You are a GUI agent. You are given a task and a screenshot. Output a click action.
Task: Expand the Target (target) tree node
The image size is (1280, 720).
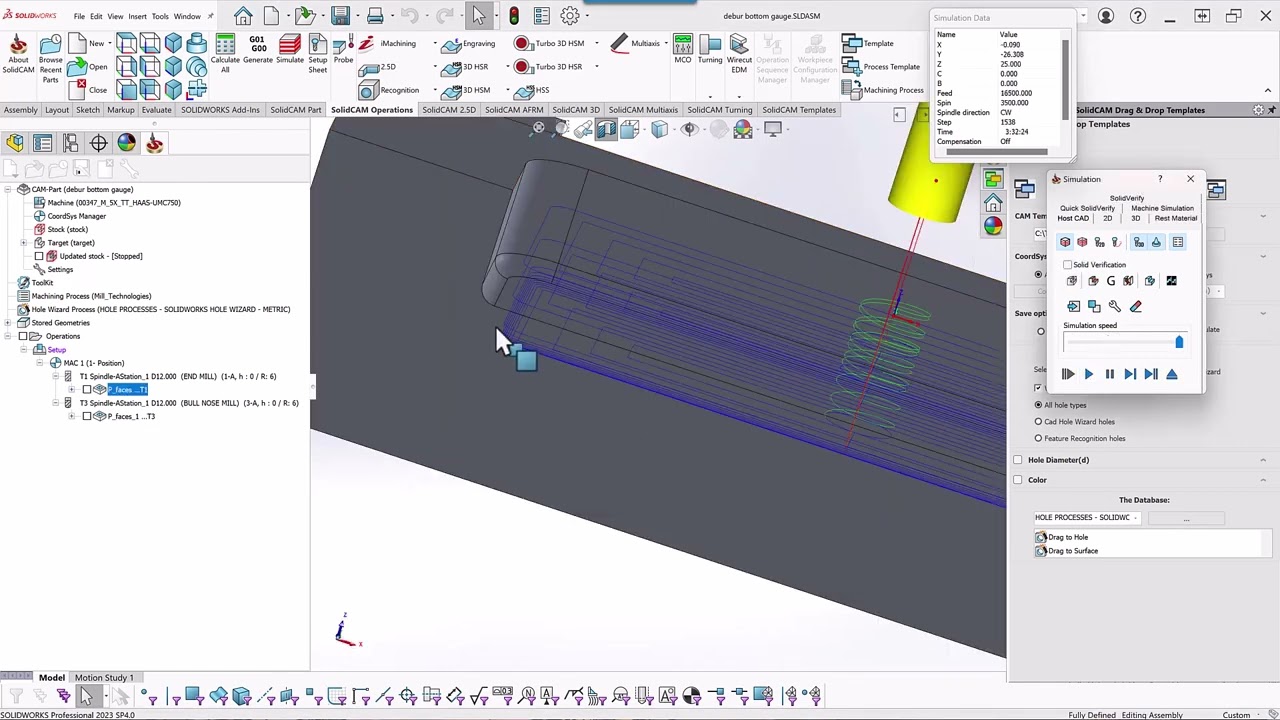pyautogui.click(x=24, y=243)
